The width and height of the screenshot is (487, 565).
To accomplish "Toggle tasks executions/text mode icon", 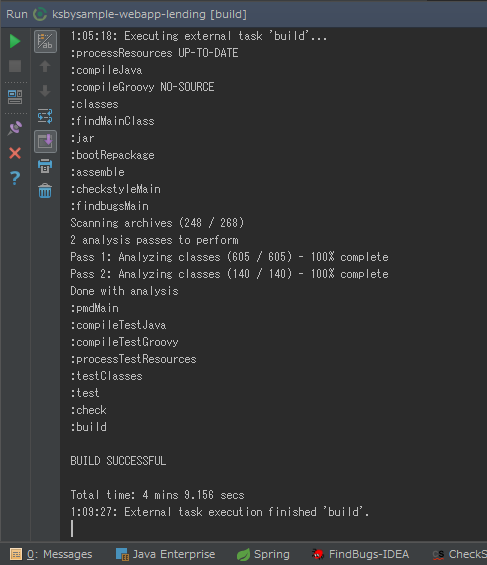I will point(45,41).
